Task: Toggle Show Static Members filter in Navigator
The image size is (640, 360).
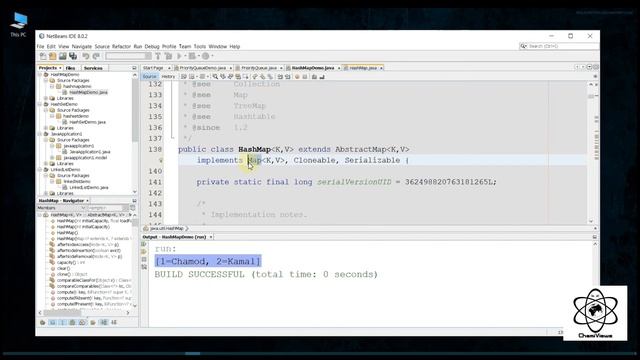Action: tap(62, 322)
